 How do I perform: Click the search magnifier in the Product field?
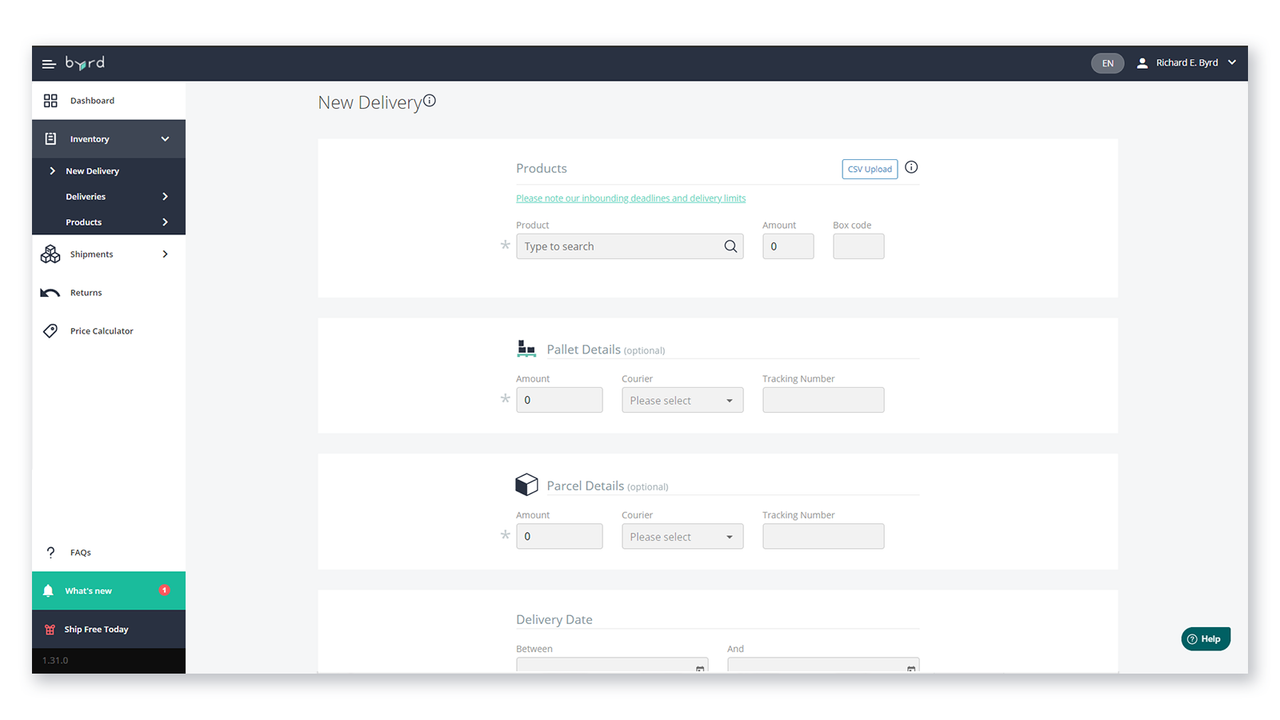(730, 246)
